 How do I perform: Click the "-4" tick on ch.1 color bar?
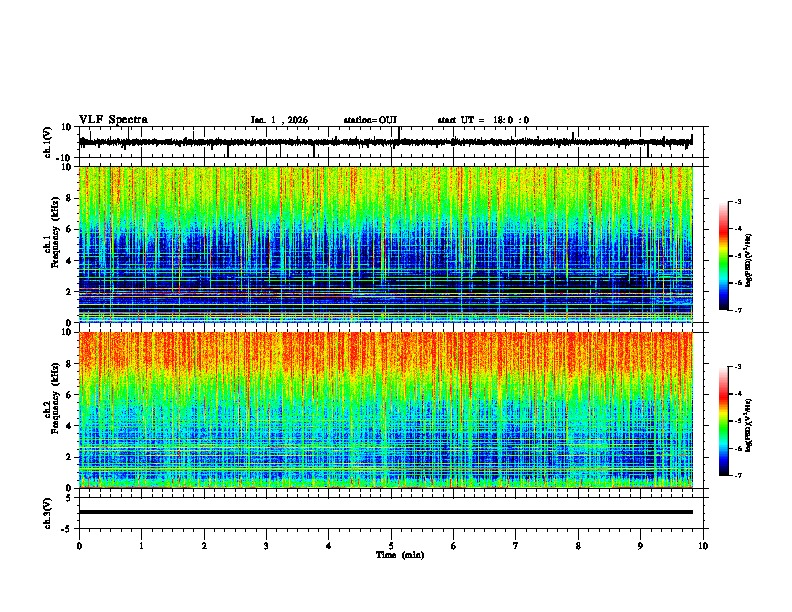click(x=737, y=229)
